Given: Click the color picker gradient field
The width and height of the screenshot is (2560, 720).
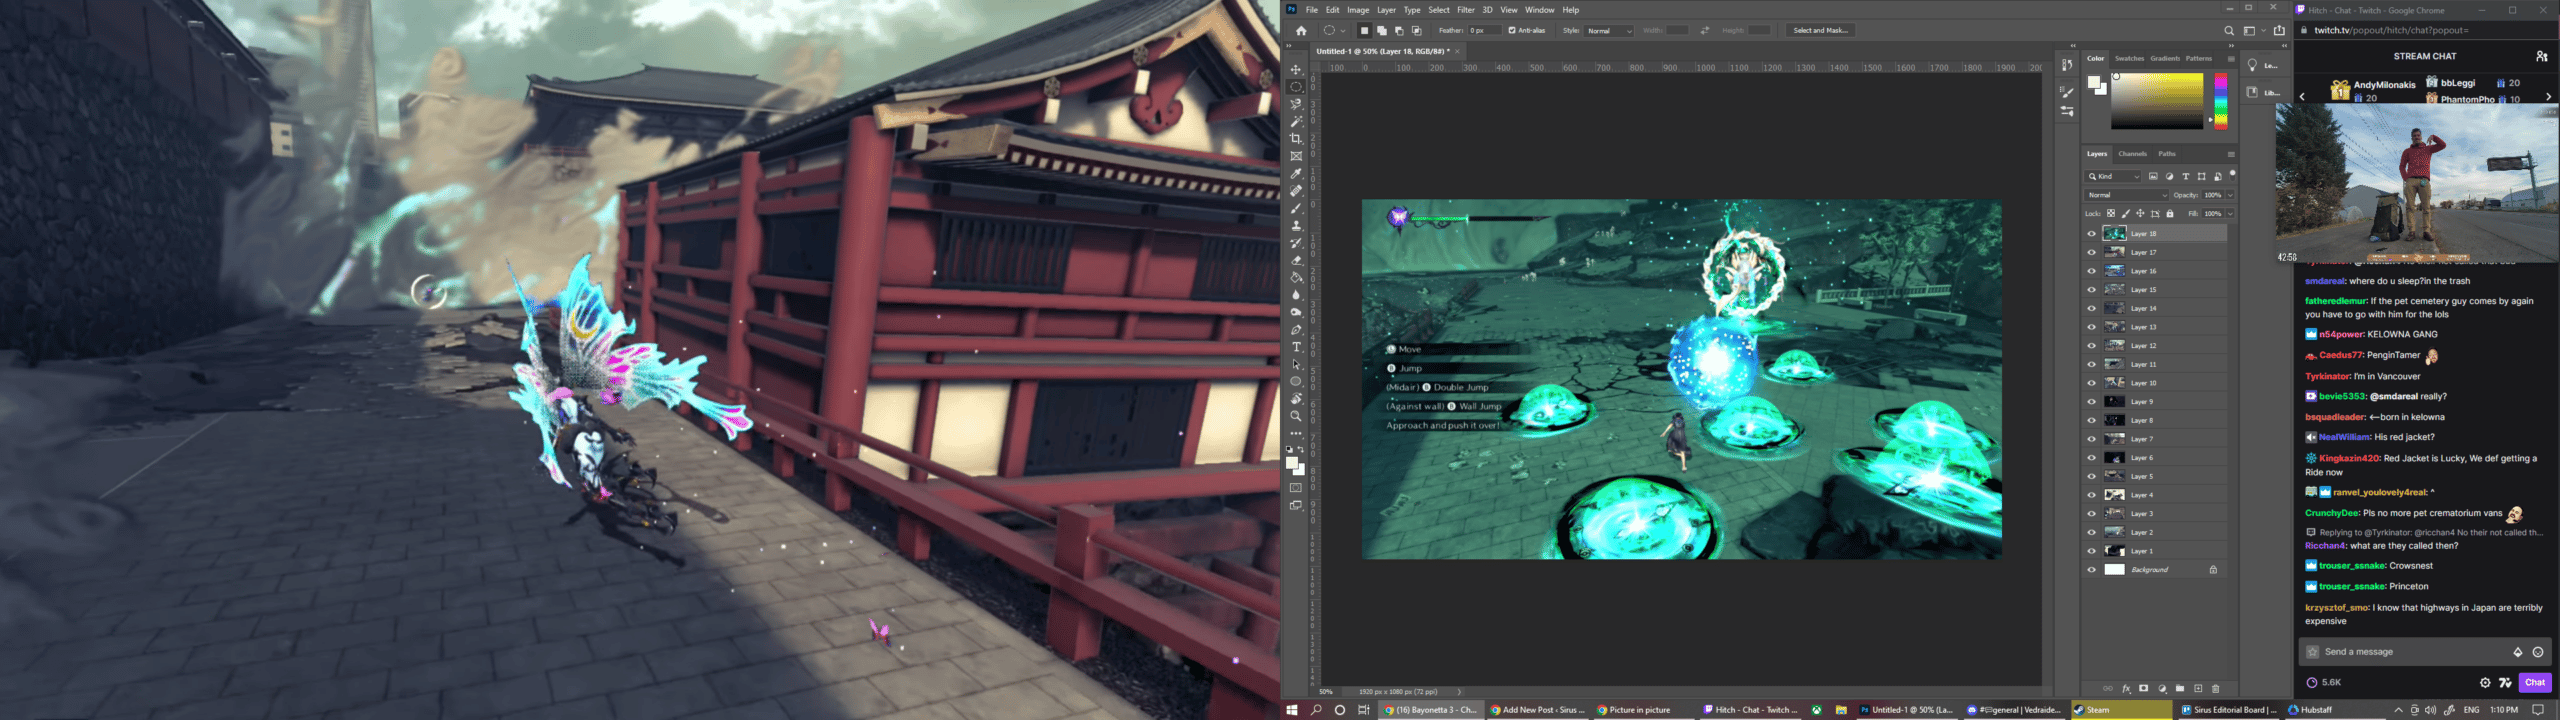Looking at the screenshot, I should 2157,100.
